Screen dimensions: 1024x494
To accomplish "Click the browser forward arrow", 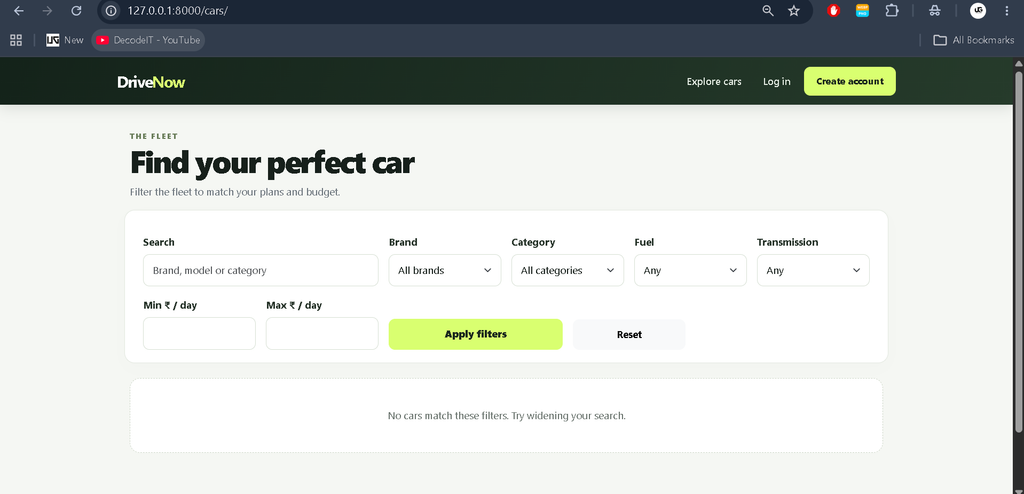I will 47,10.
